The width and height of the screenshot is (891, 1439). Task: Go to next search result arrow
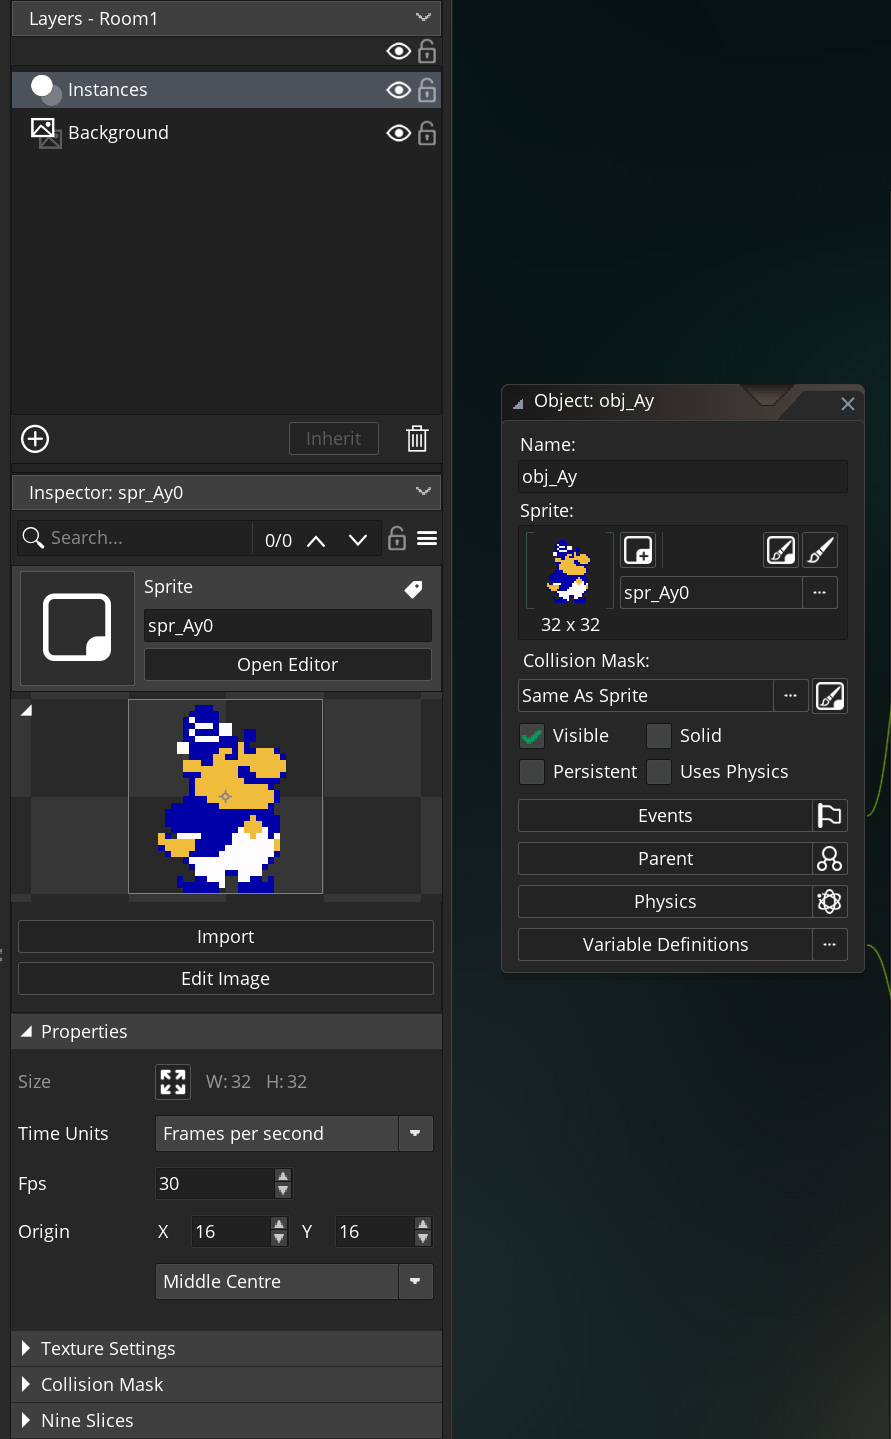click(358, 540)
